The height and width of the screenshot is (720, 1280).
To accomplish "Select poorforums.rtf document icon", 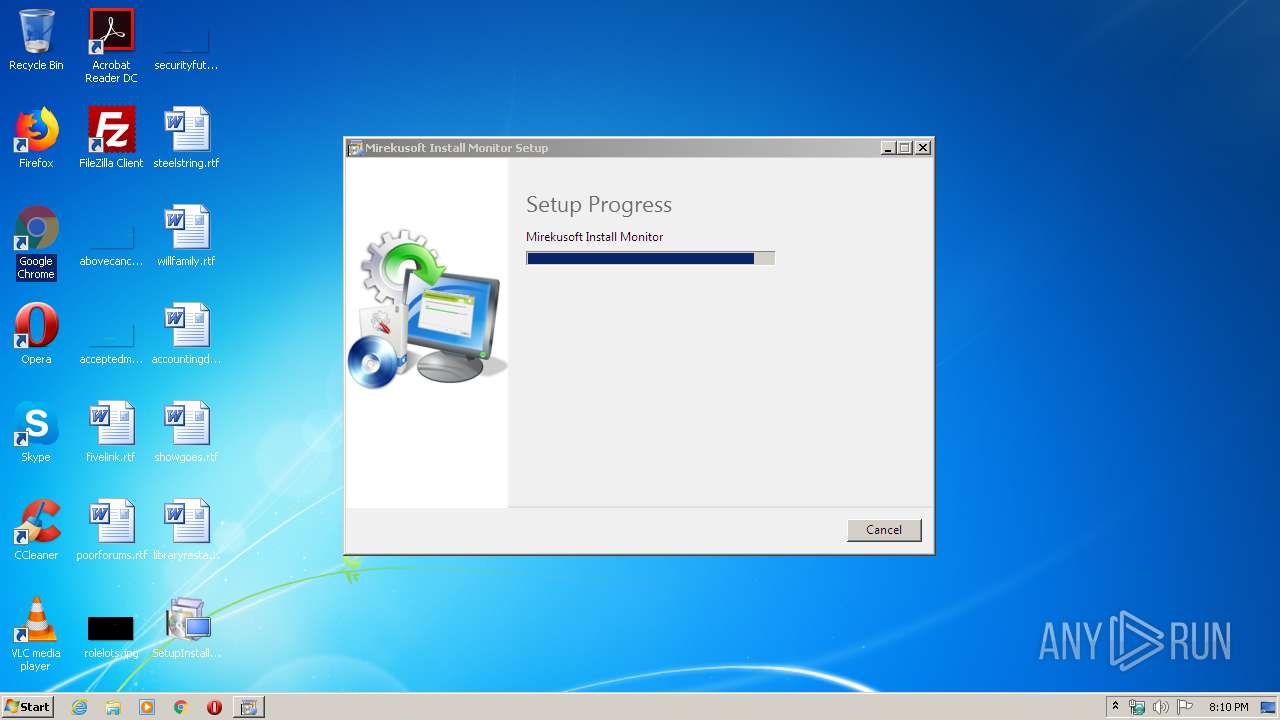I will point(111,530).
